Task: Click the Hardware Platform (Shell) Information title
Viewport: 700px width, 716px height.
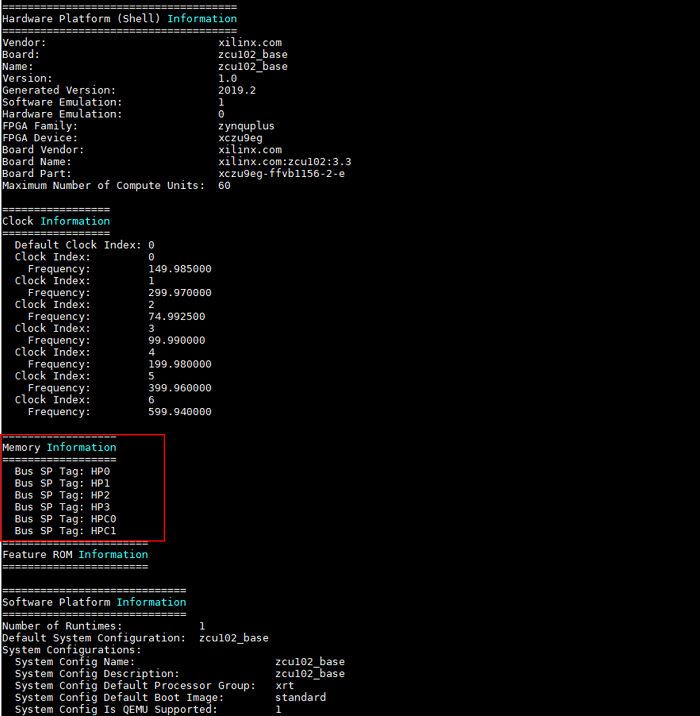Action: tap(120, 19)
